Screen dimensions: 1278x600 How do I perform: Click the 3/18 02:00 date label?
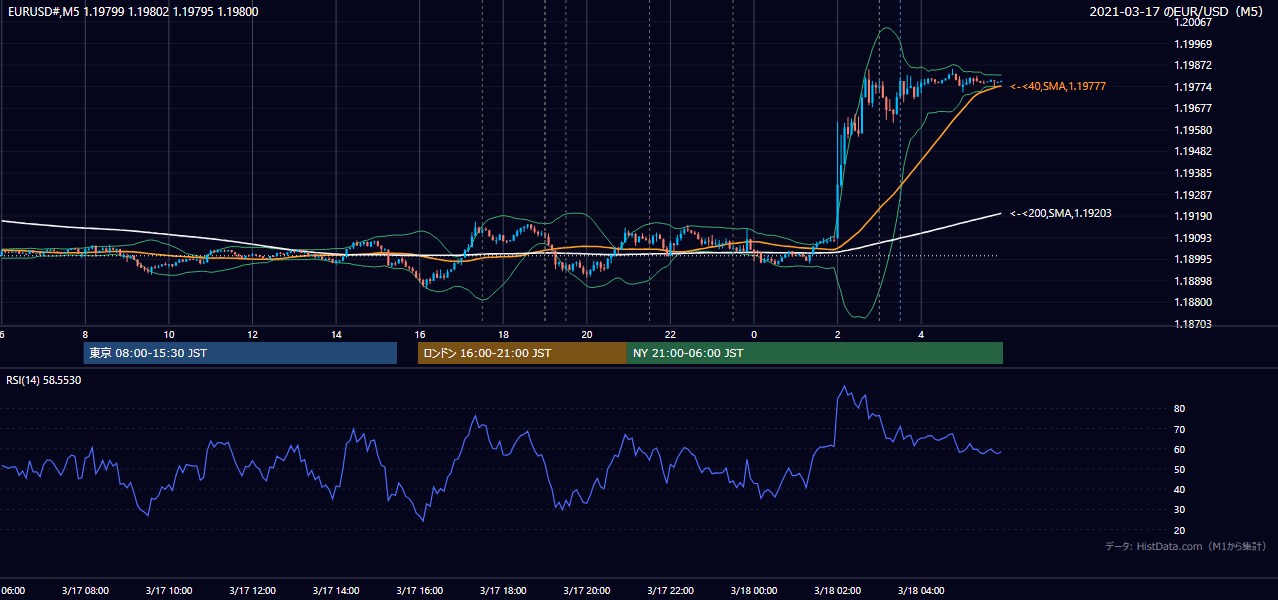coord(838,591)
